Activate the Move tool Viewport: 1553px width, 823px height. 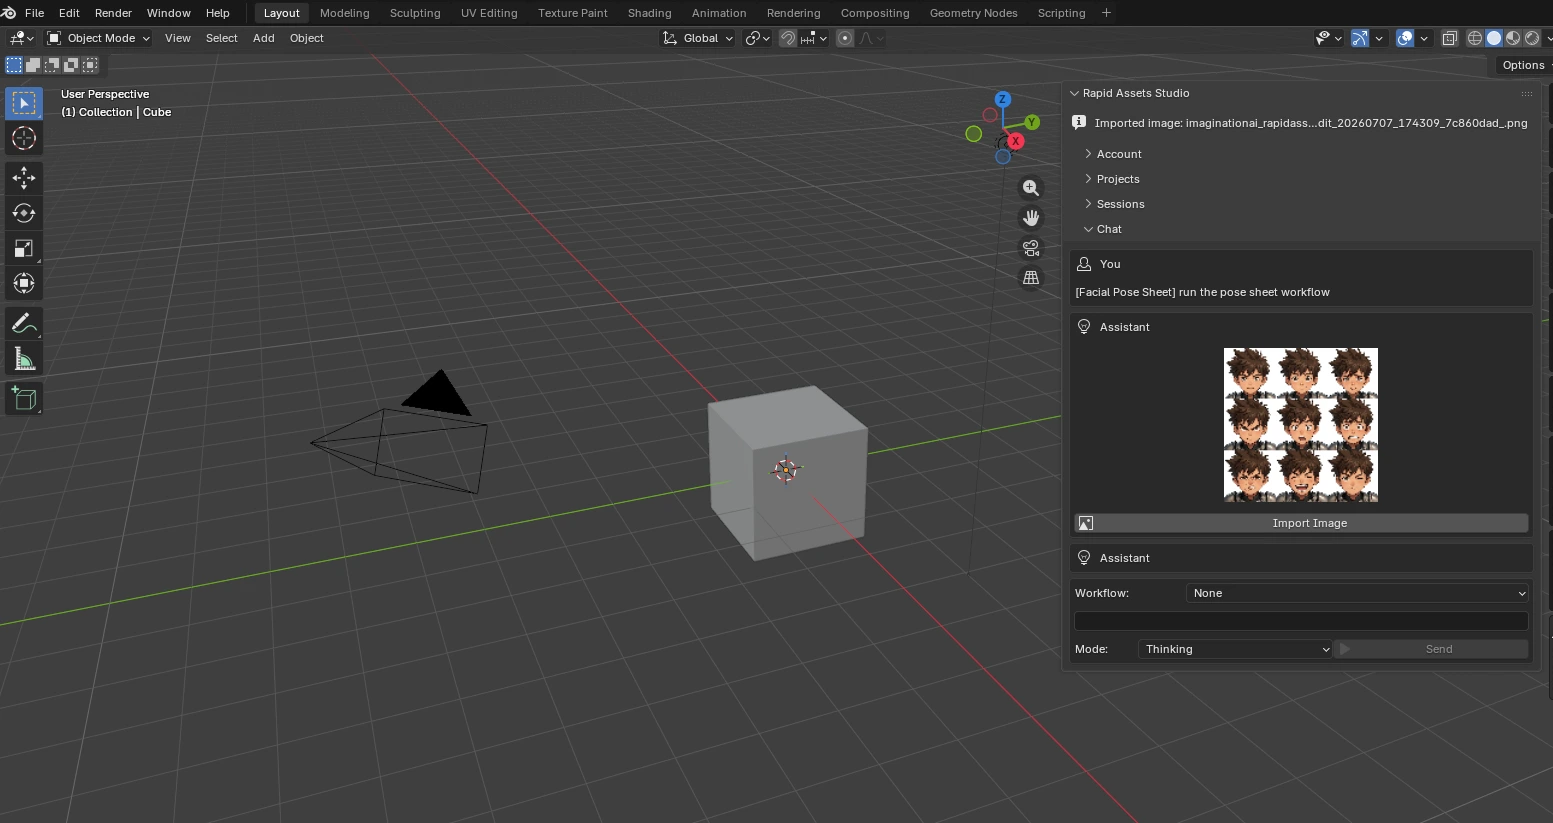(x=24, y=179)
